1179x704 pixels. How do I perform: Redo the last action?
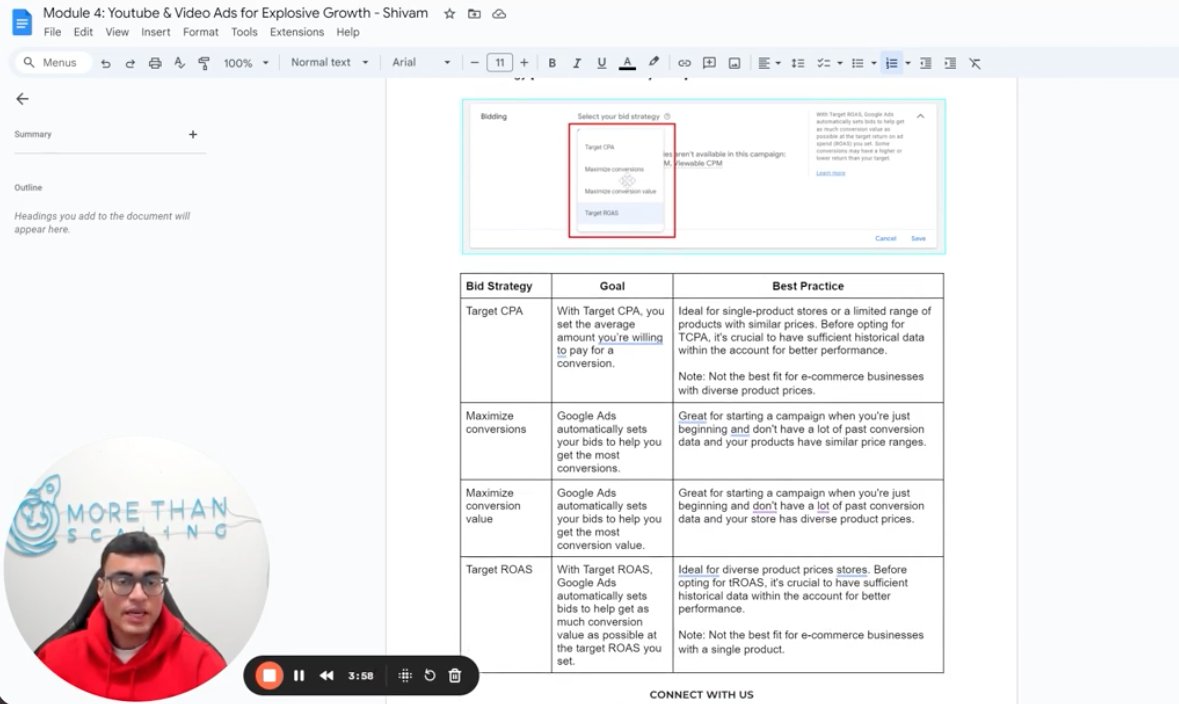tap(130, 63)
